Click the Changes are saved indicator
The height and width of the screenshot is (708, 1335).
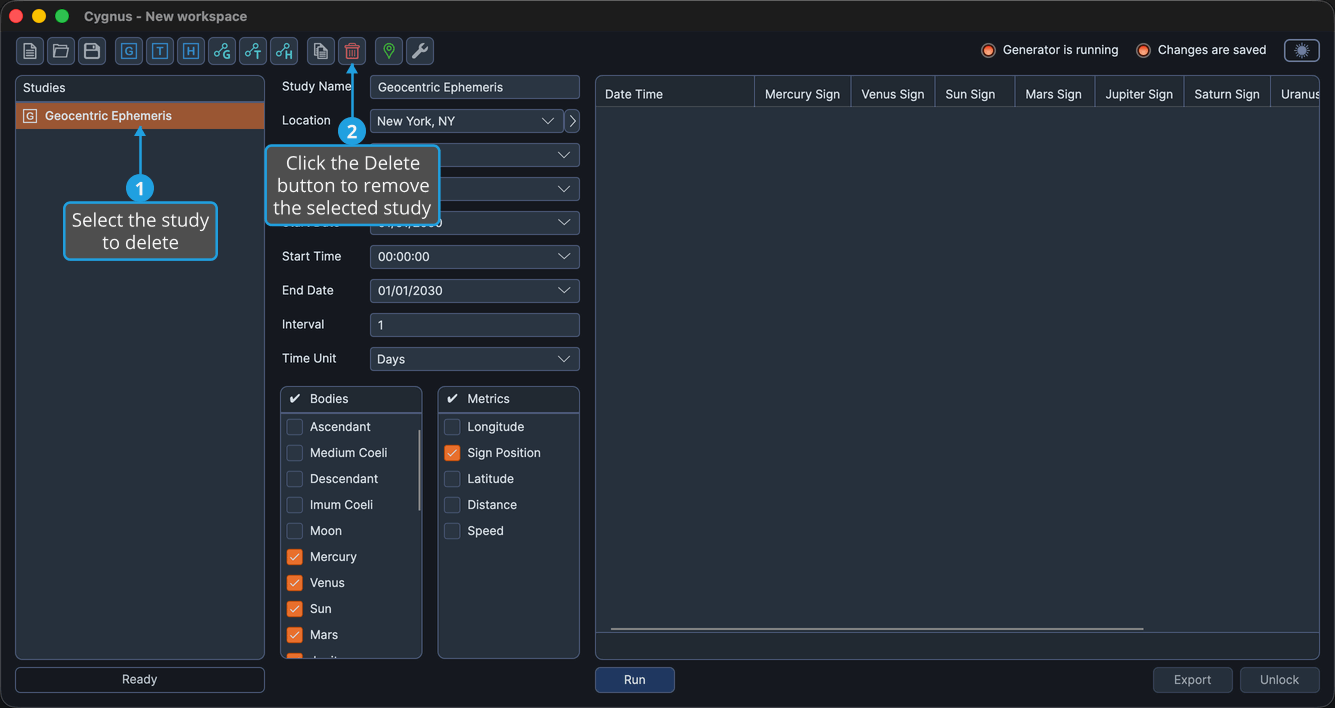1201,50
